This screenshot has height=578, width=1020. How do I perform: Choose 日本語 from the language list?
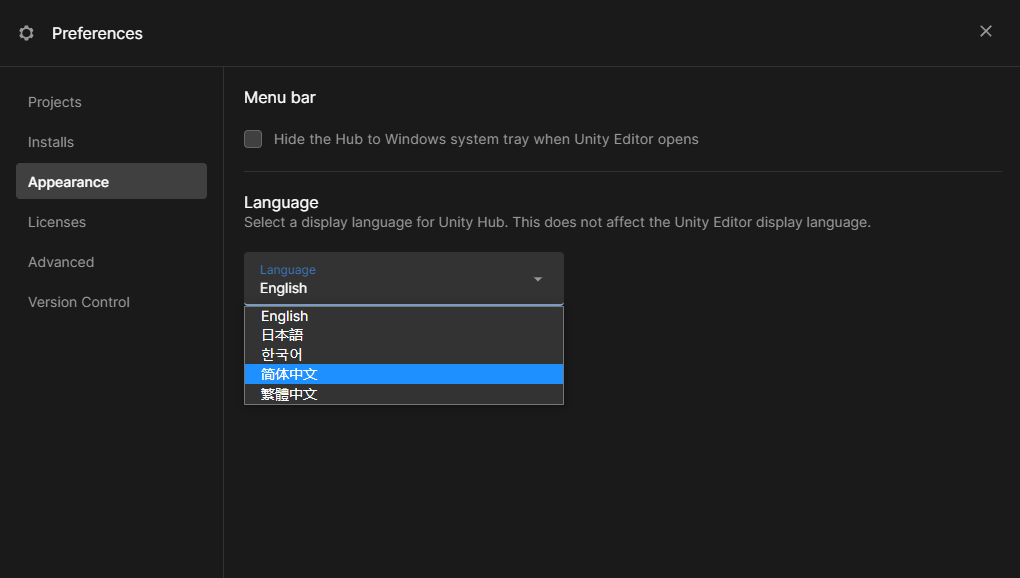point(403,335)
